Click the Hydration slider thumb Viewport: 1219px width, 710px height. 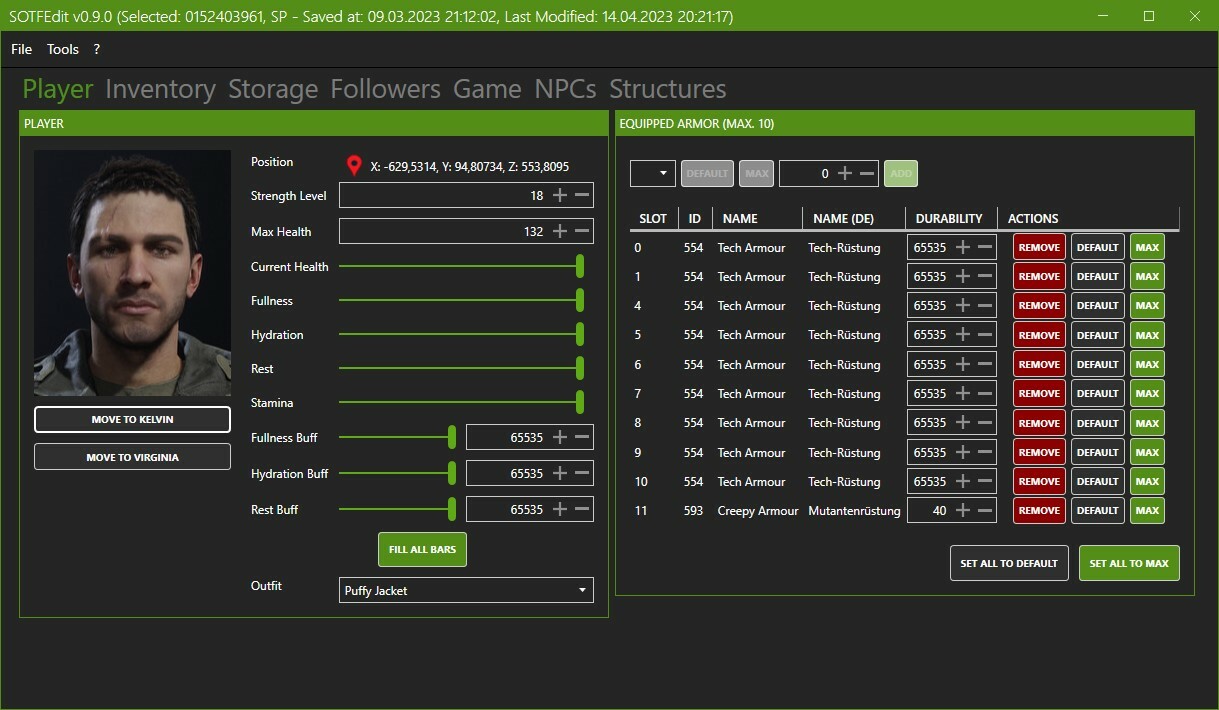pos(580,335)
